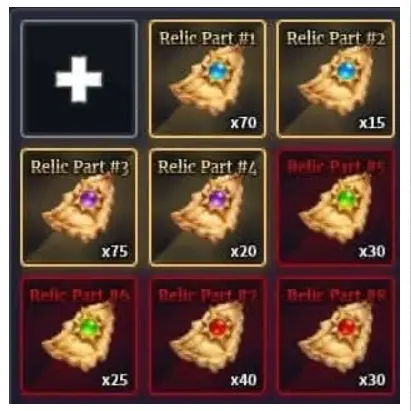411x411 pixels.
Task: Pick the Relic Part #4 purple-gem fragment
Action: tap(207, 209)
